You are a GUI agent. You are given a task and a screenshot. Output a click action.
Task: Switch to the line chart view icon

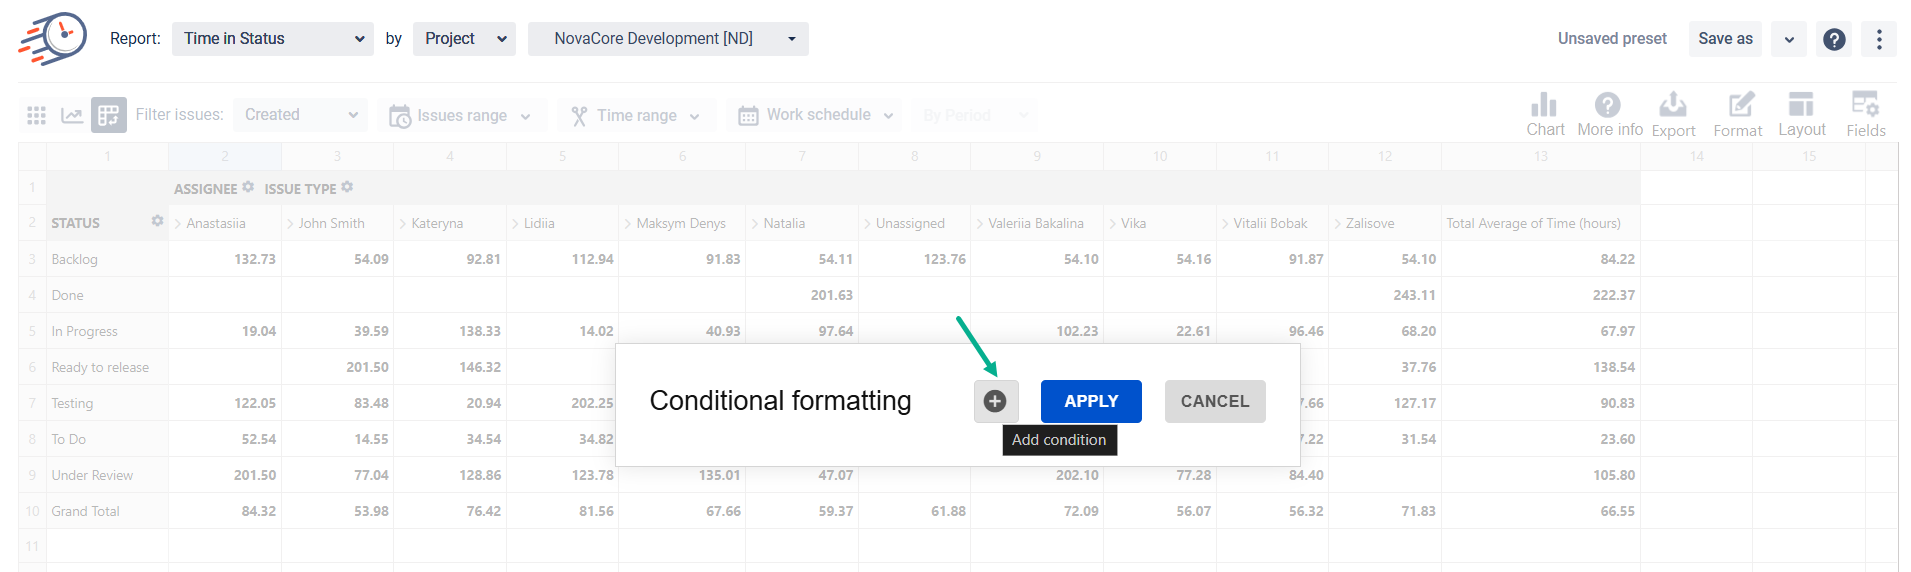72,115
